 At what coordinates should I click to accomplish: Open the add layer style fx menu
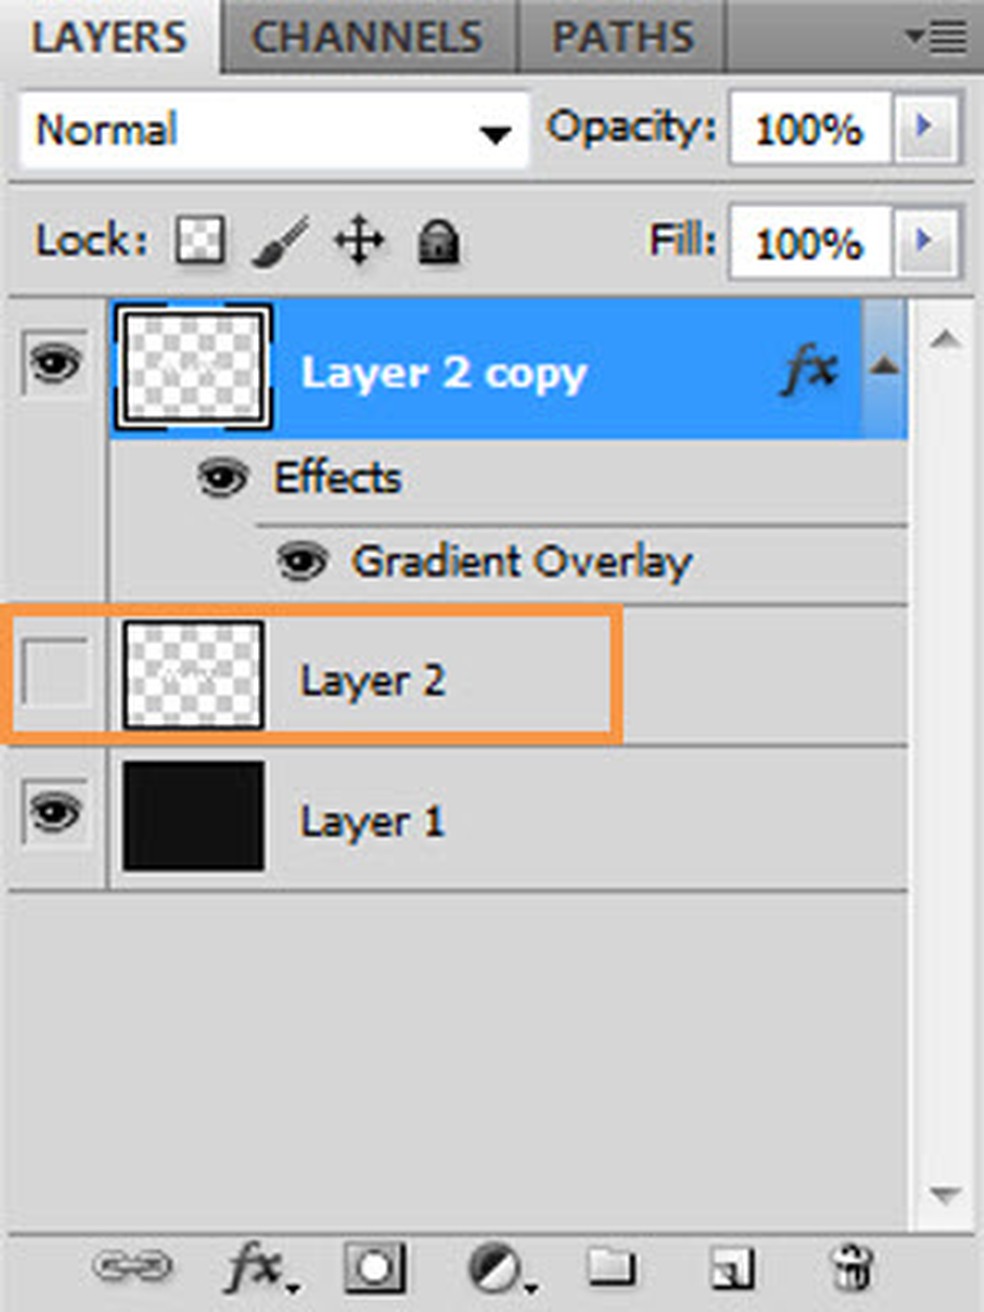255,1268
